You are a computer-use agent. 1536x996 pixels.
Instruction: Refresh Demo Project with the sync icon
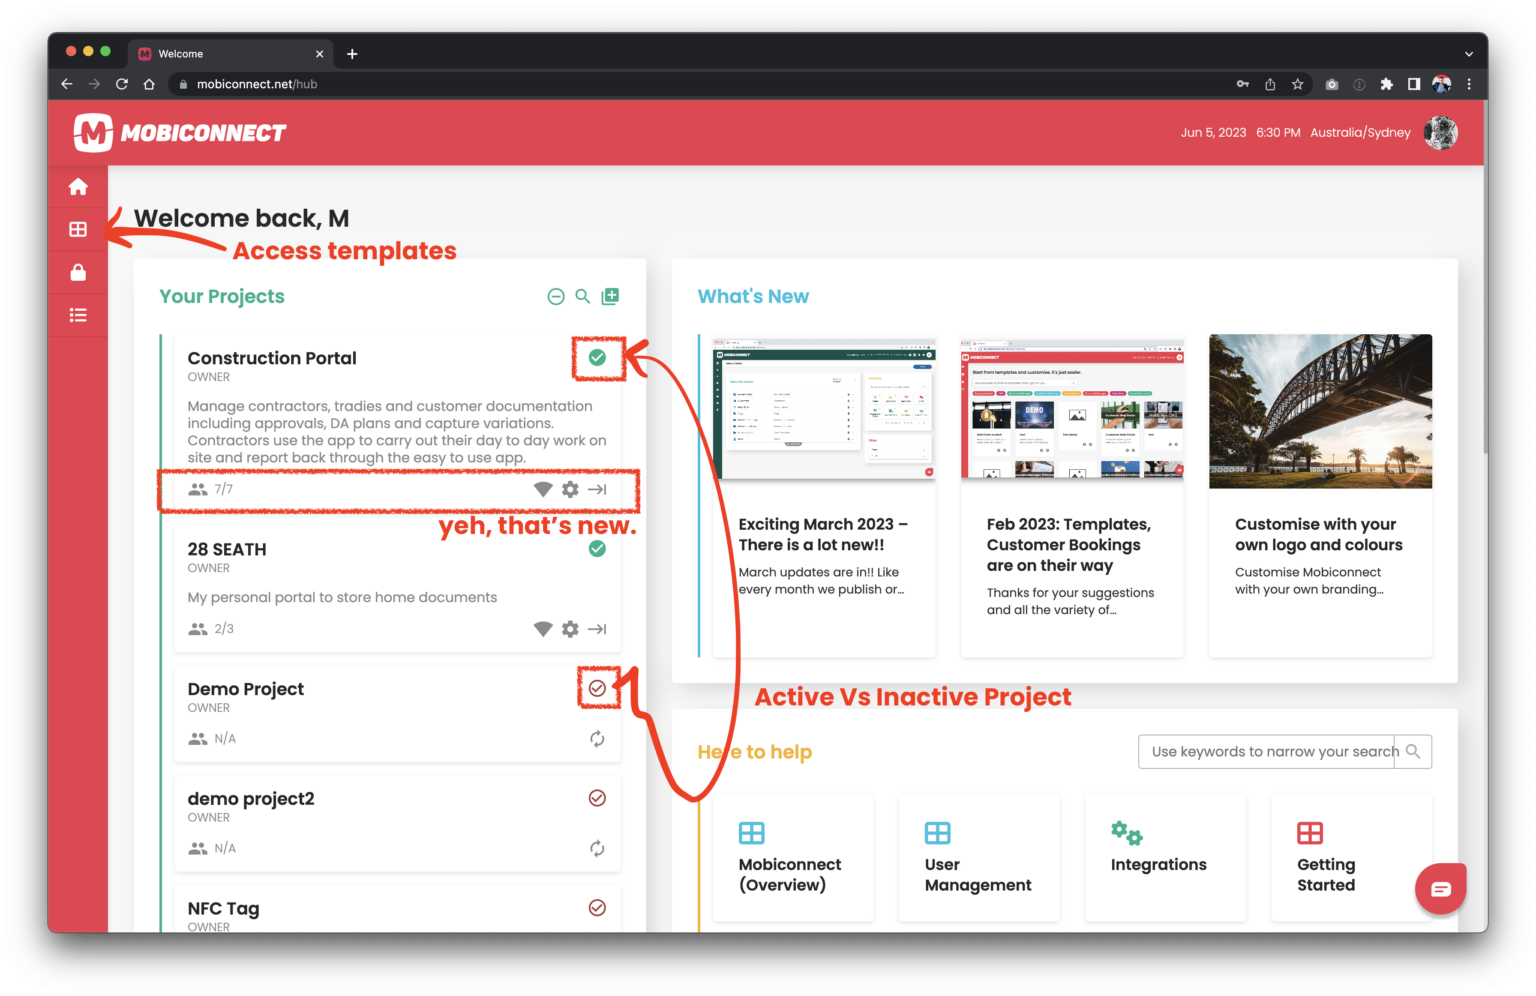tap(597, 739)
